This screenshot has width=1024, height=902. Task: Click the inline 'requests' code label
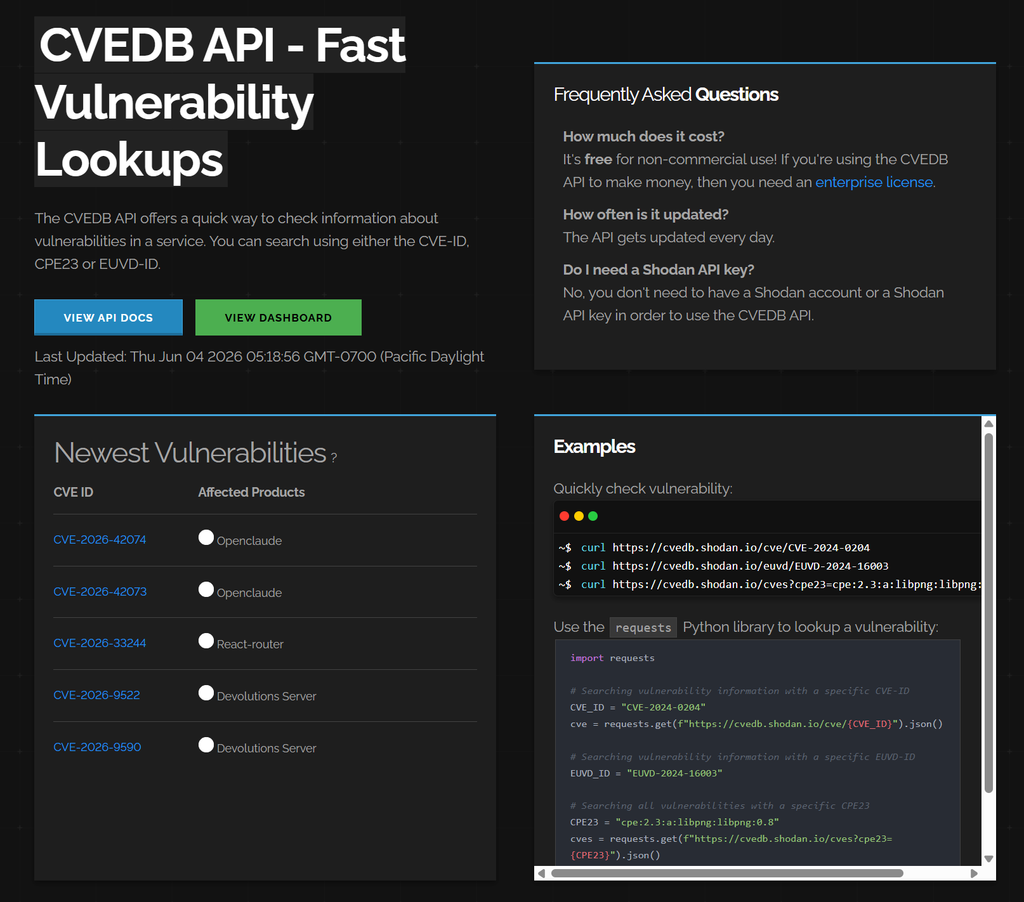point(643,628)
